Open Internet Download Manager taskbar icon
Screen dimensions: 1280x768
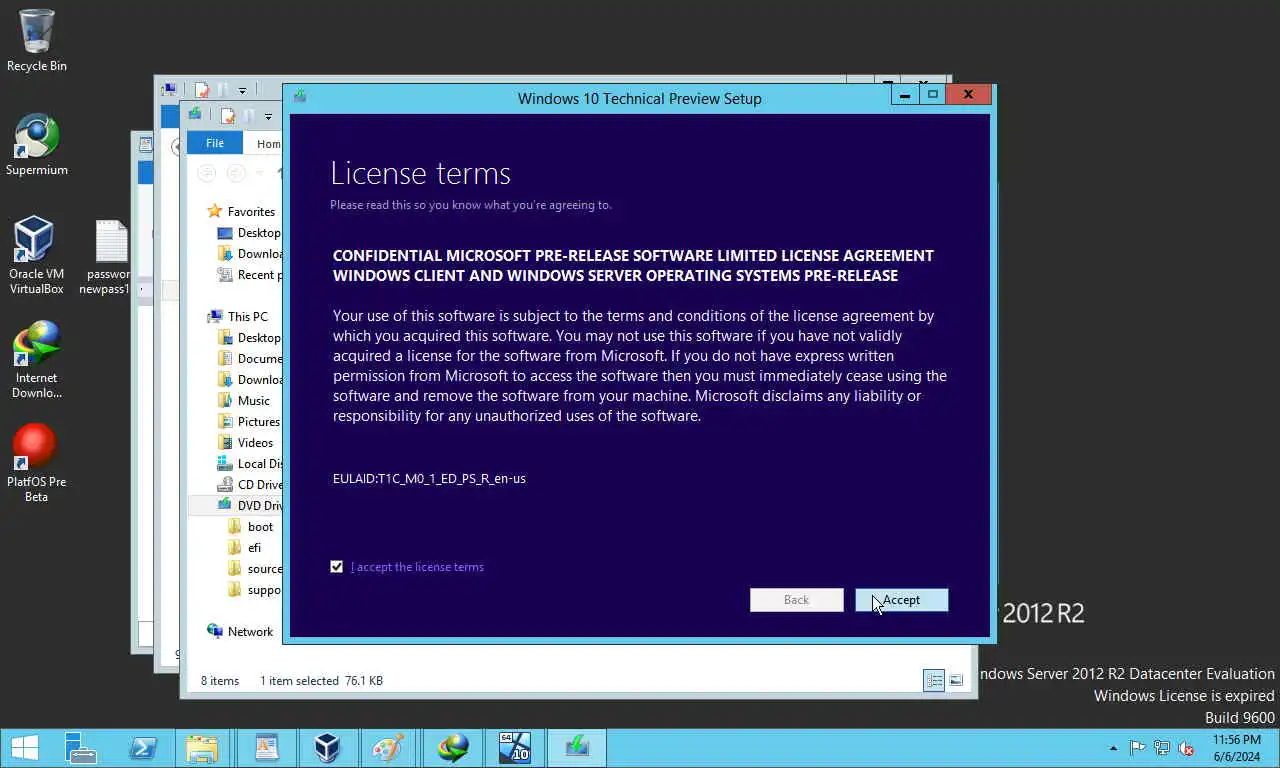453,748
